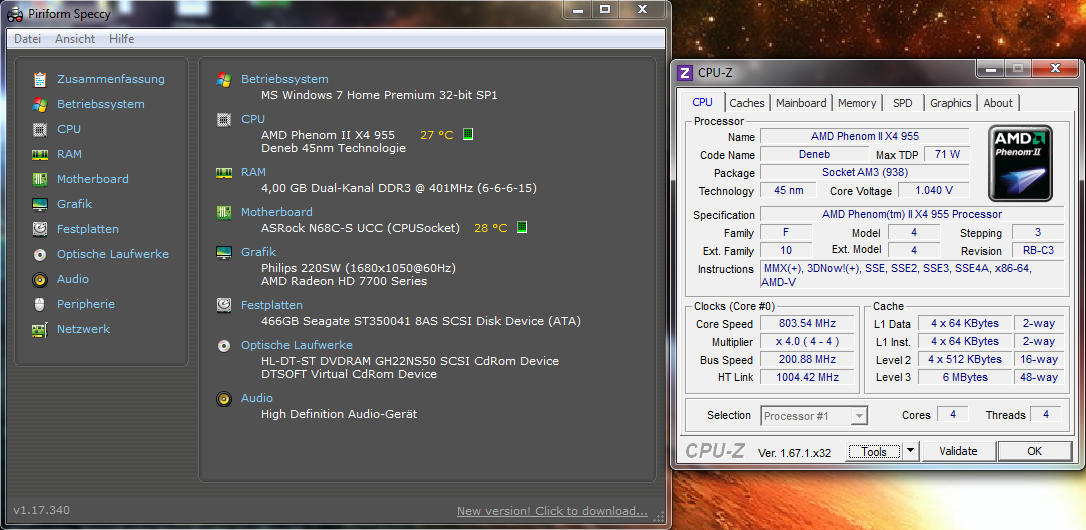Image resolution: width=1086 pixels, height=530 pixels.
Task: Click the board icon beside Motherboard summary heading
Action: click(x=224, y=212)
